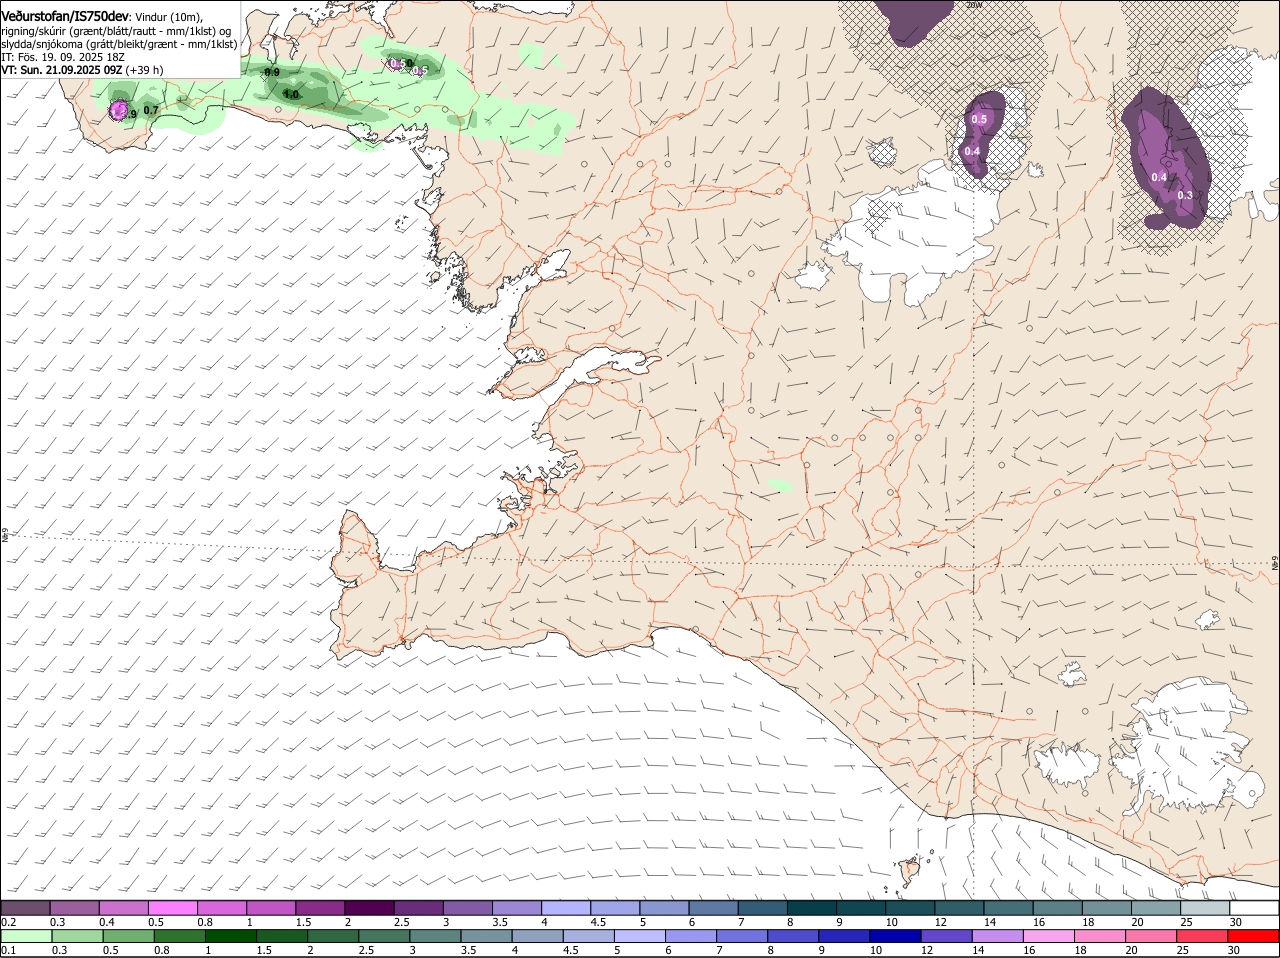The image size is (1280, 958).
Task: Click the bright magenta snow spot near the 0.7 value
Action: pyautogui.click(x=118, y=110)
